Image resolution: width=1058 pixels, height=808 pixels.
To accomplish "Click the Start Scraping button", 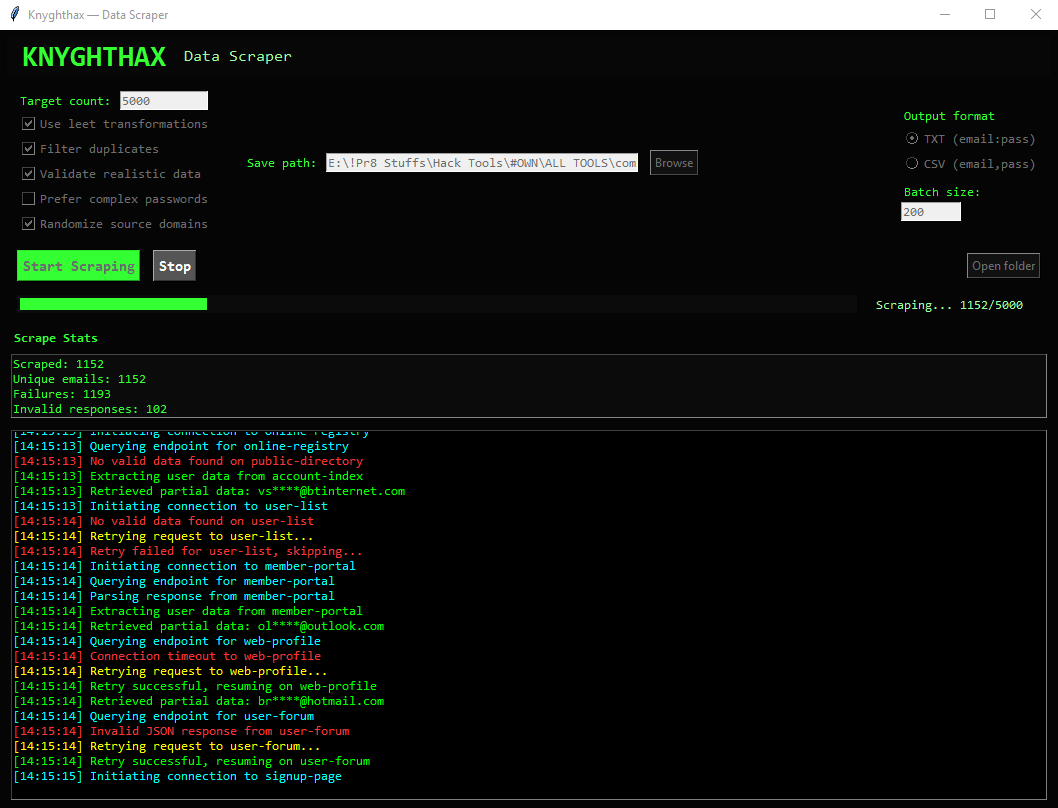I will click(x=78, y=266).
